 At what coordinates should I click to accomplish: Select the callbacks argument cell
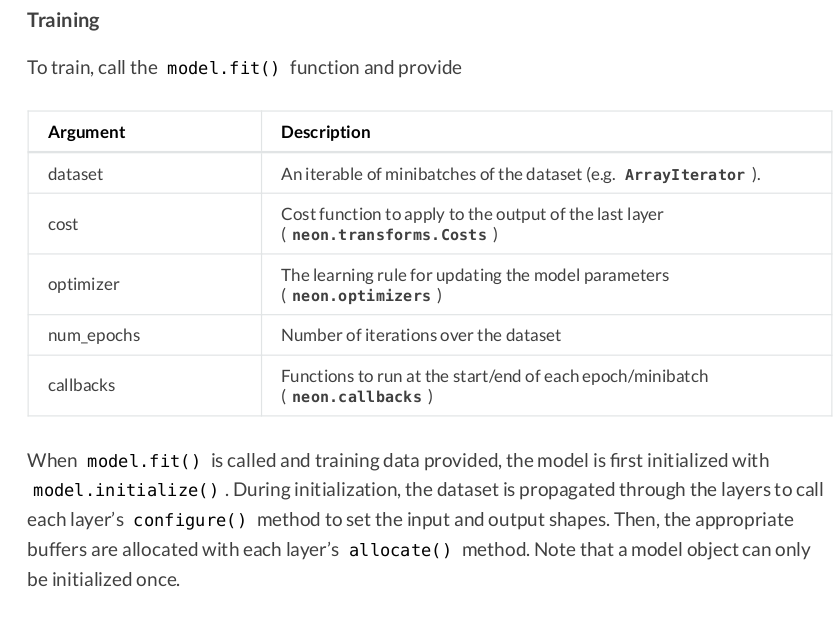click(81, 385)
